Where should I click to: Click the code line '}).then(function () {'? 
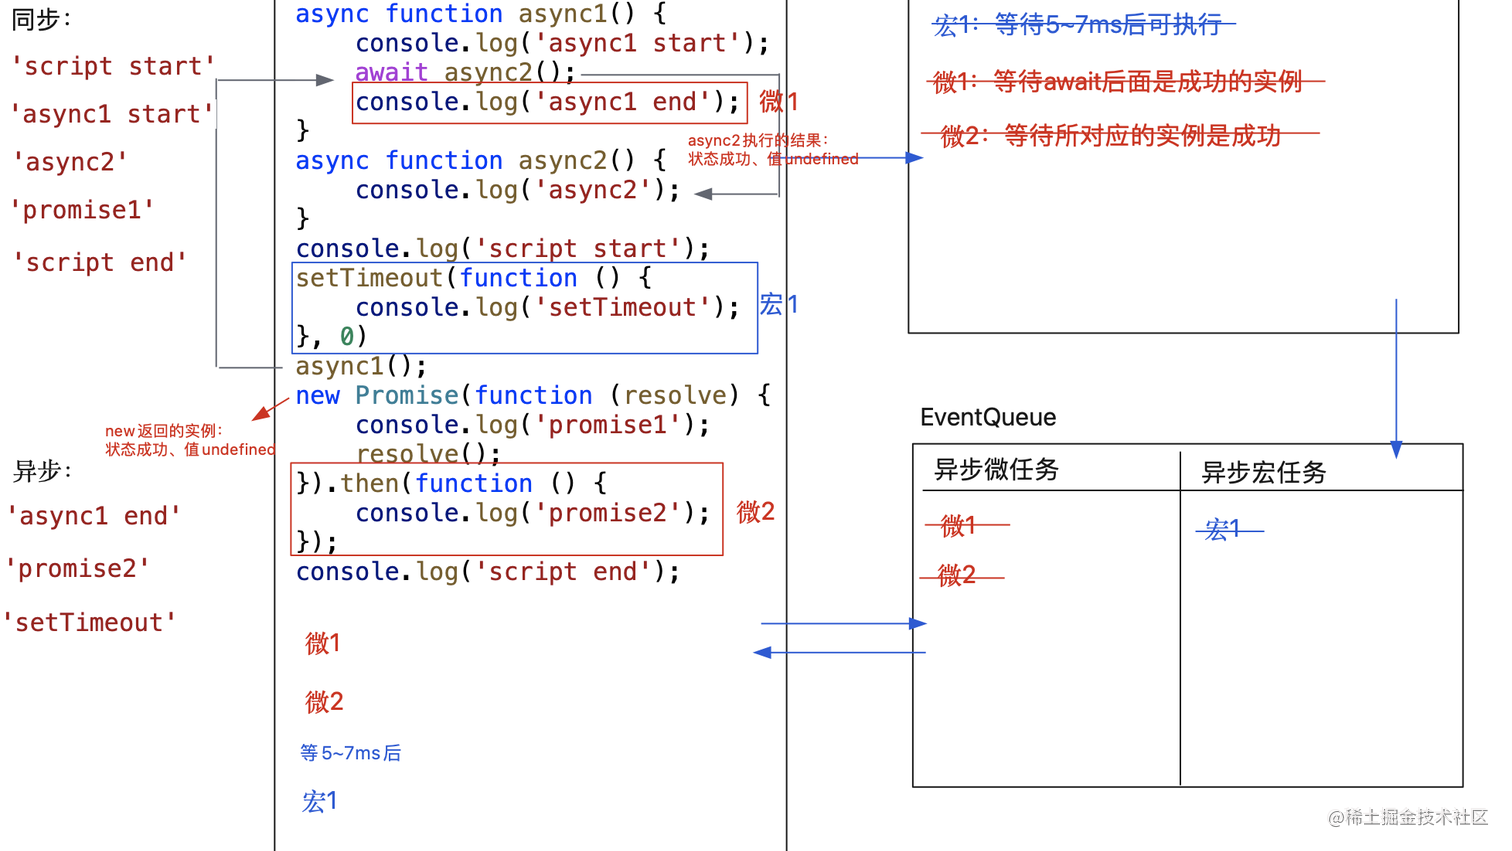click(451, 483)
